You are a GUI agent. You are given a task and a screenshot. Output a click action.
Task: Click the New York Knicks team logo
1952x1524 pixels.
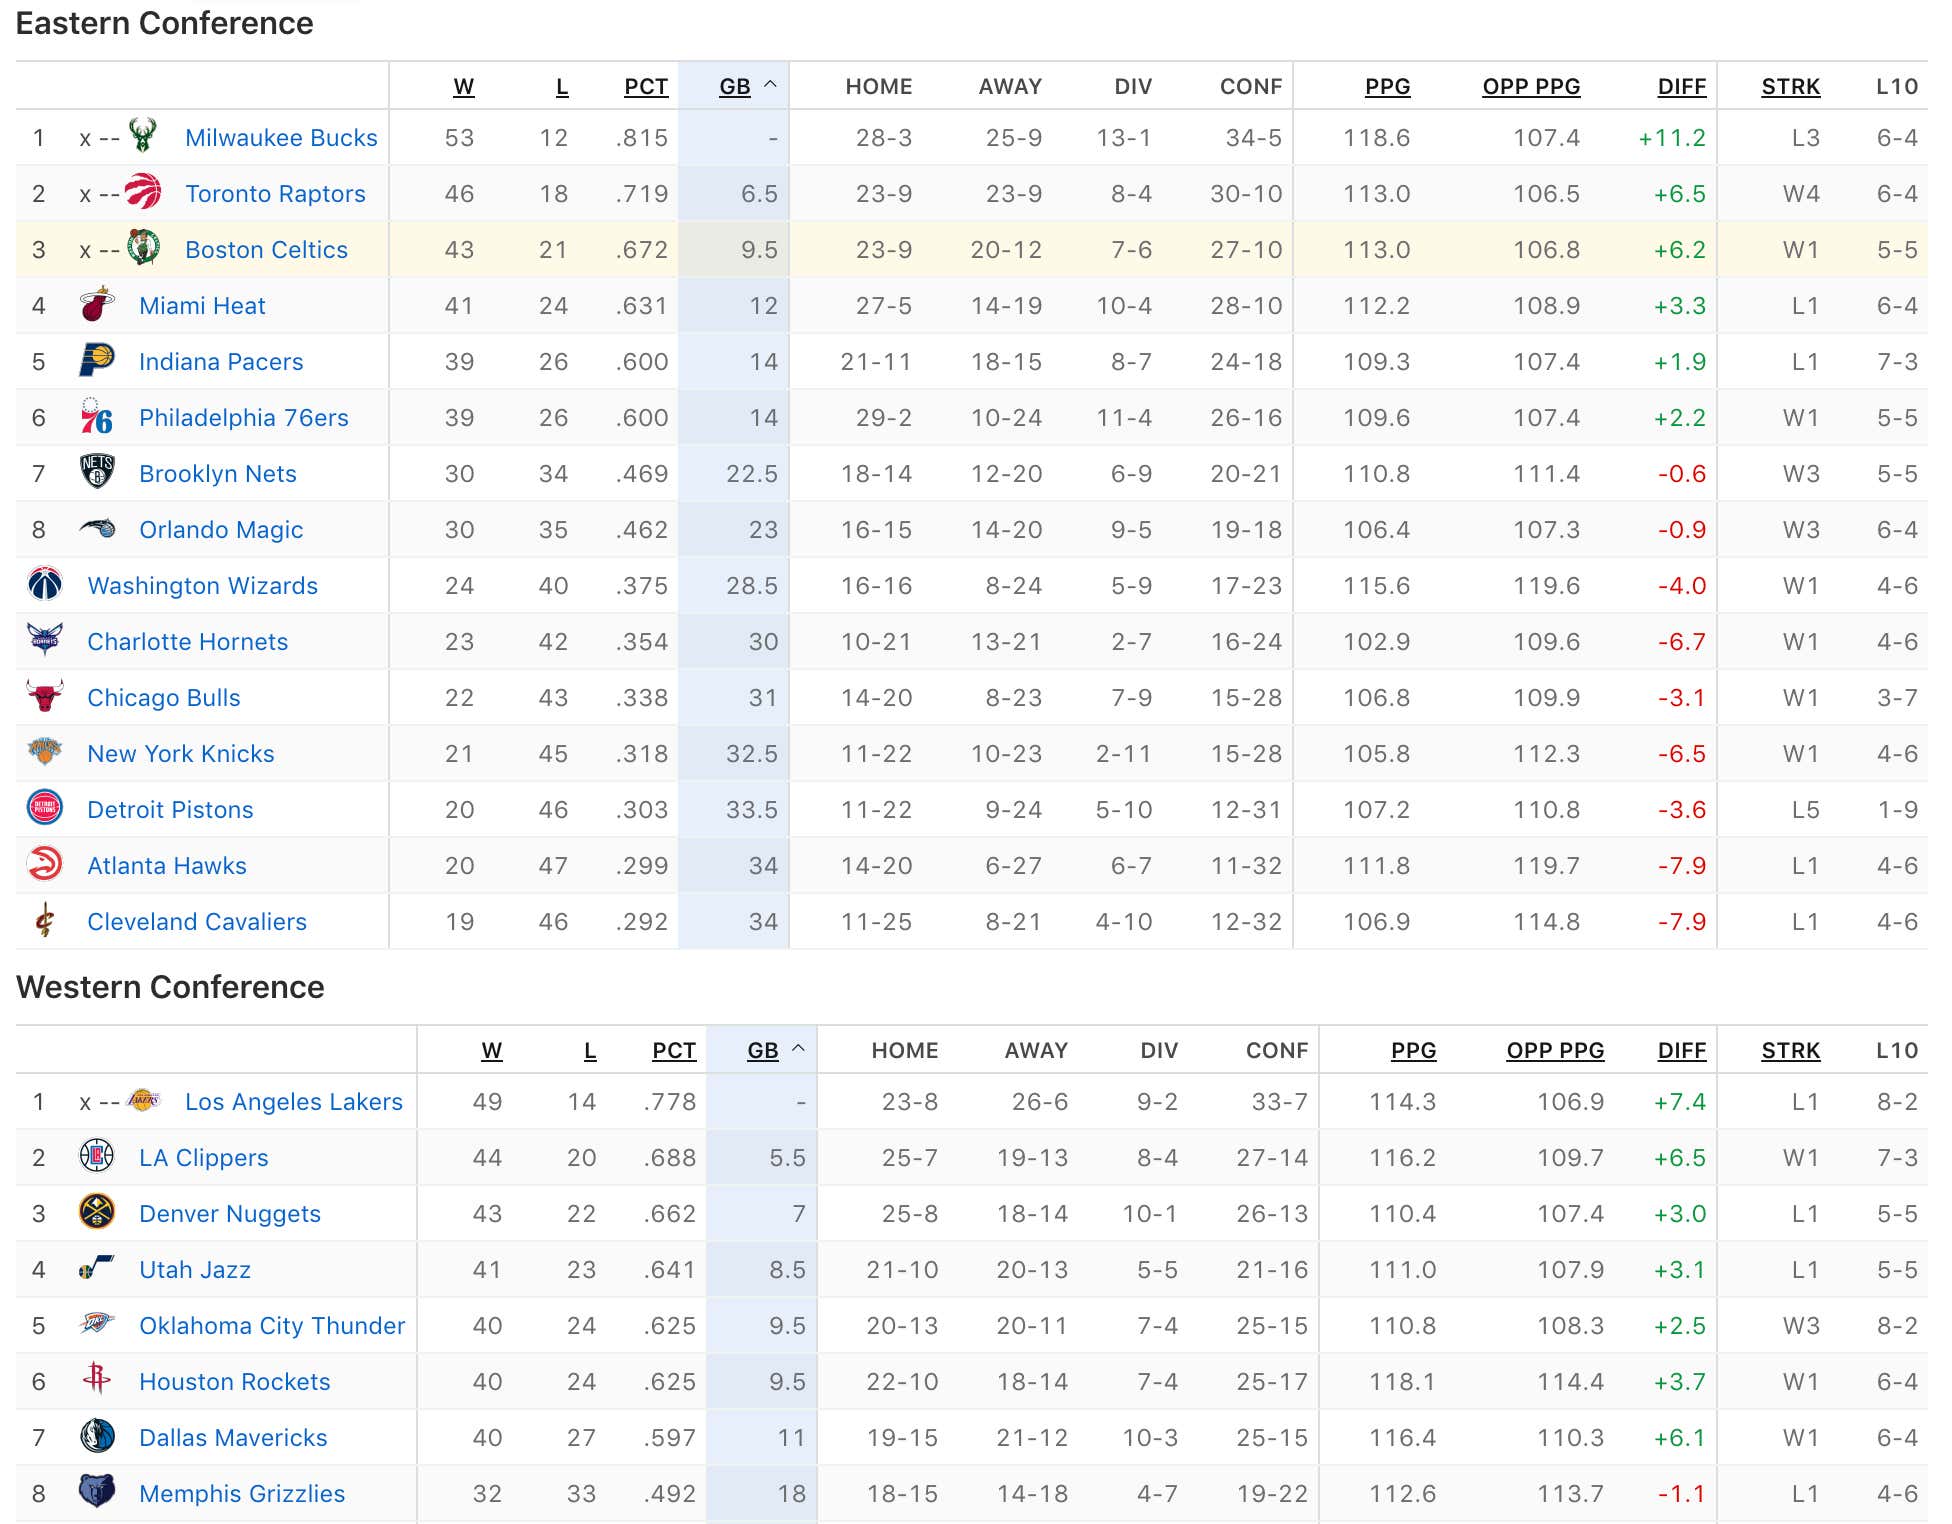tap(45, 753)
